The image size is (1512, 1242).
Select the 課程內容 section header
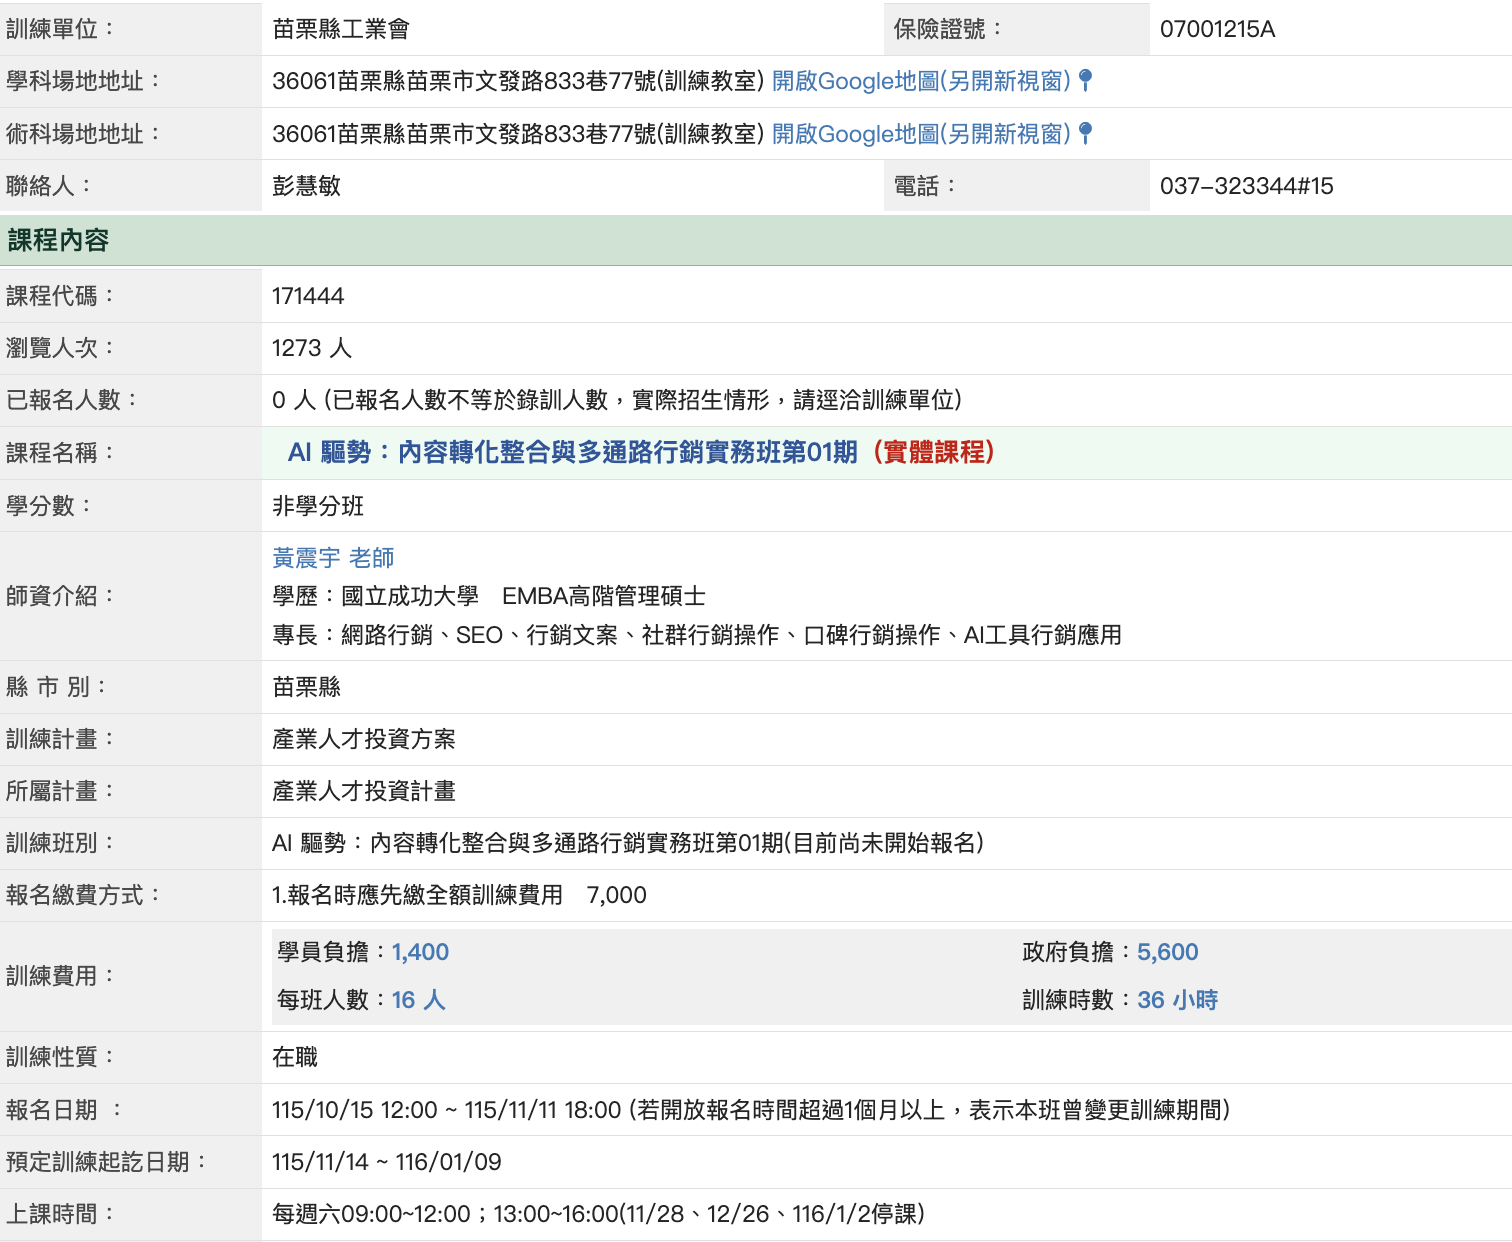tap(756, 240)
